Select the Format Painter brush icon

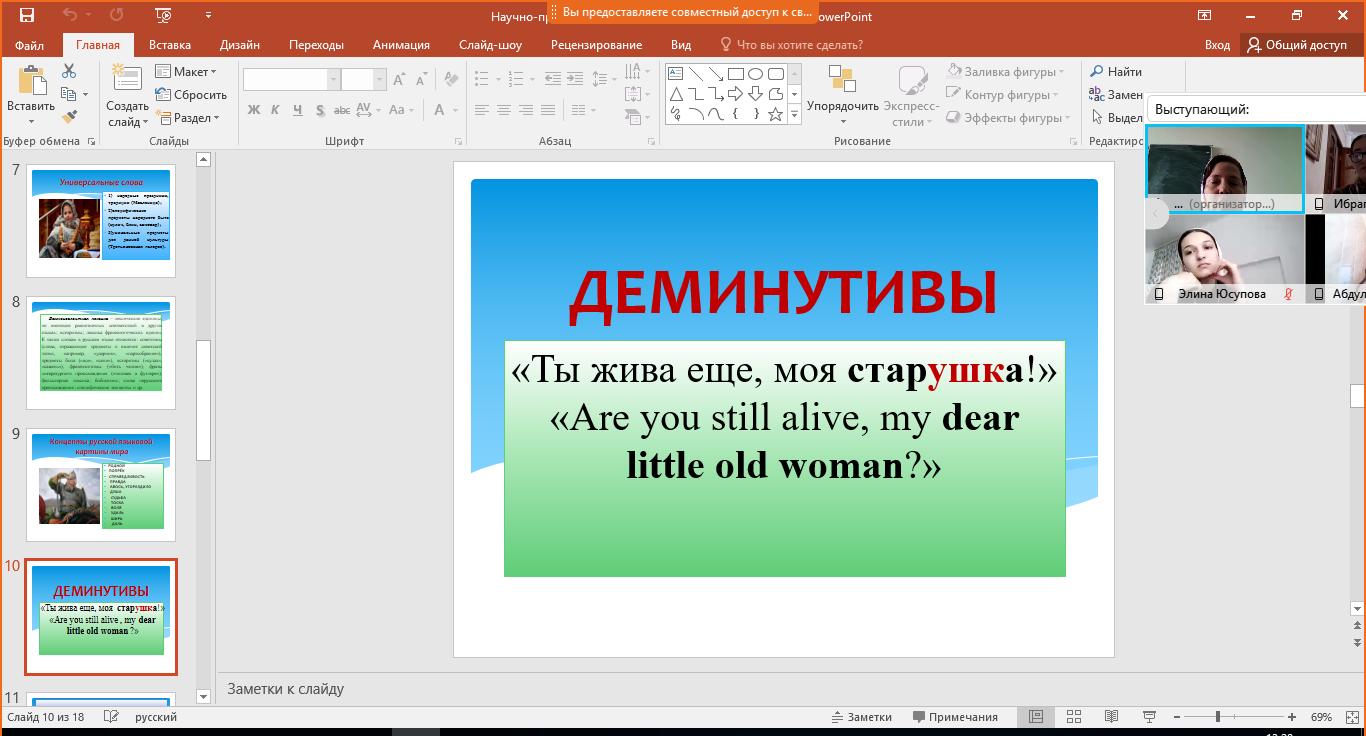click(69, 117)
